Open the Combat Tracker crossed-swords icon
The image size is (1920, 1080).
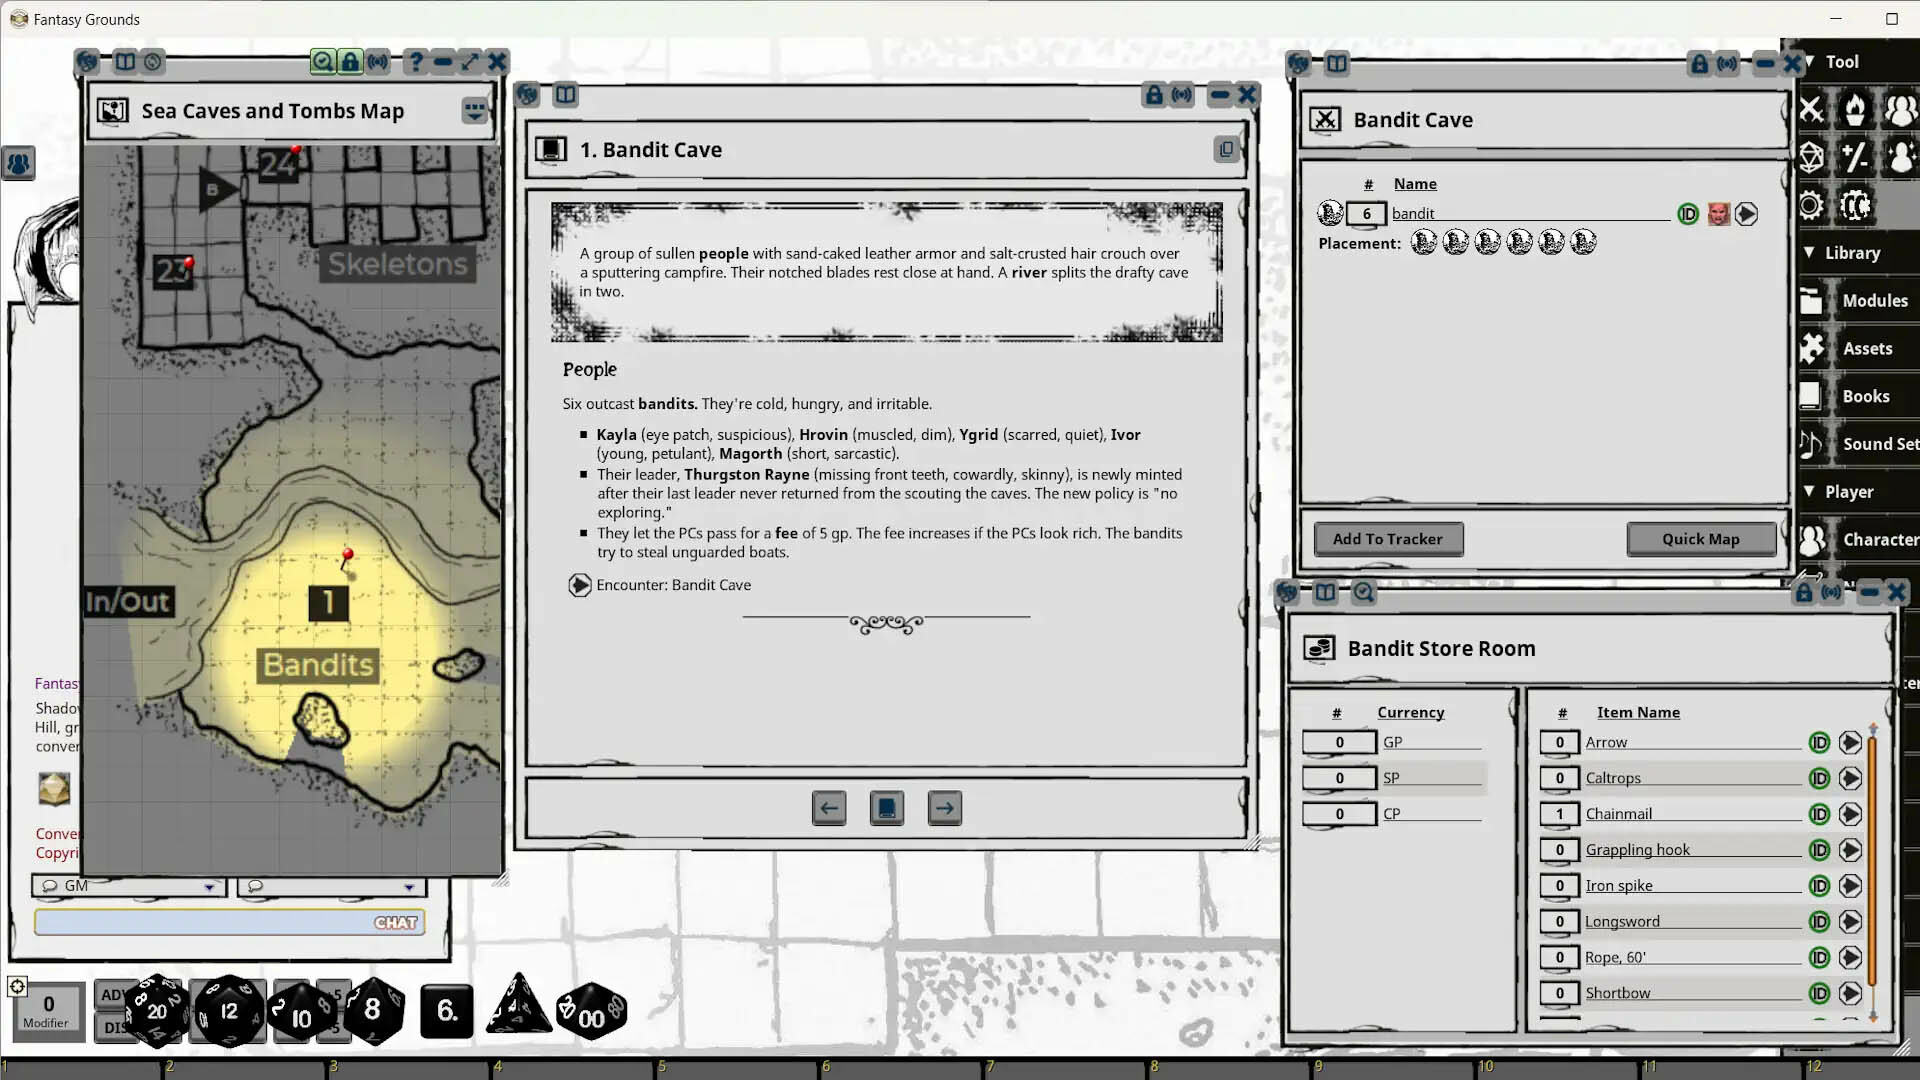1812,110
